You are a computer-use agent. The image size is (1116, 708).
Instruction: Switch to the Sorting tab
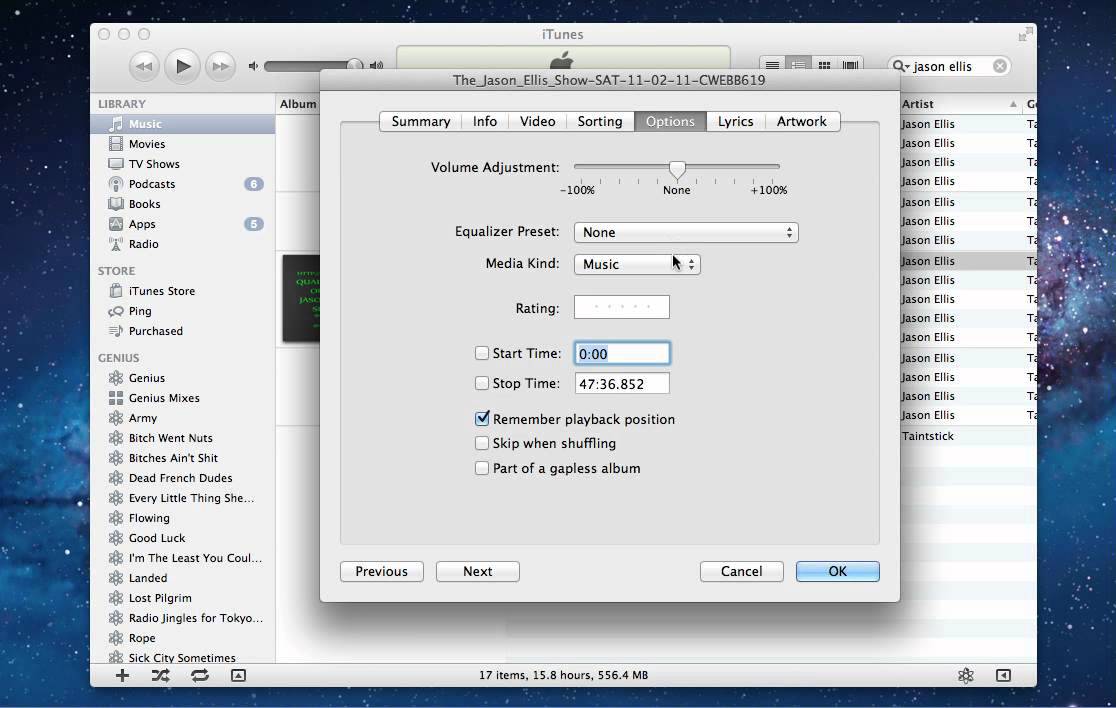[x=600, y=121]
